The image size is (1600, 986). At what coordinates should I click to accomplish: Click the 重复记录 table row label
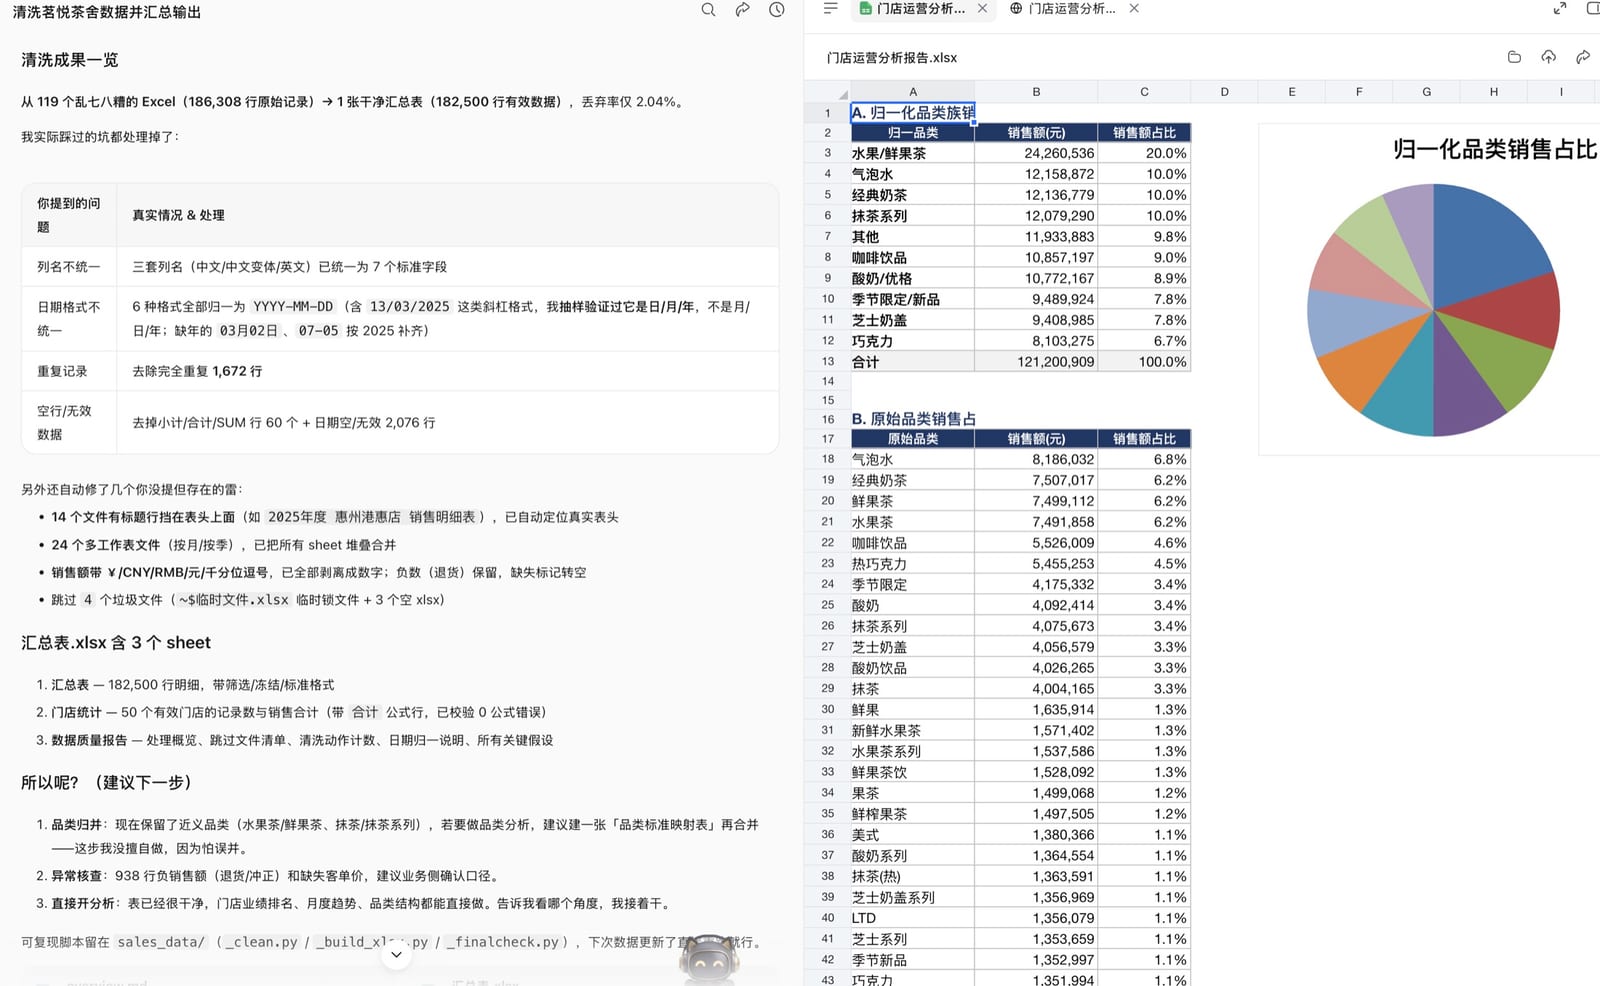click(x=62, y=371)
